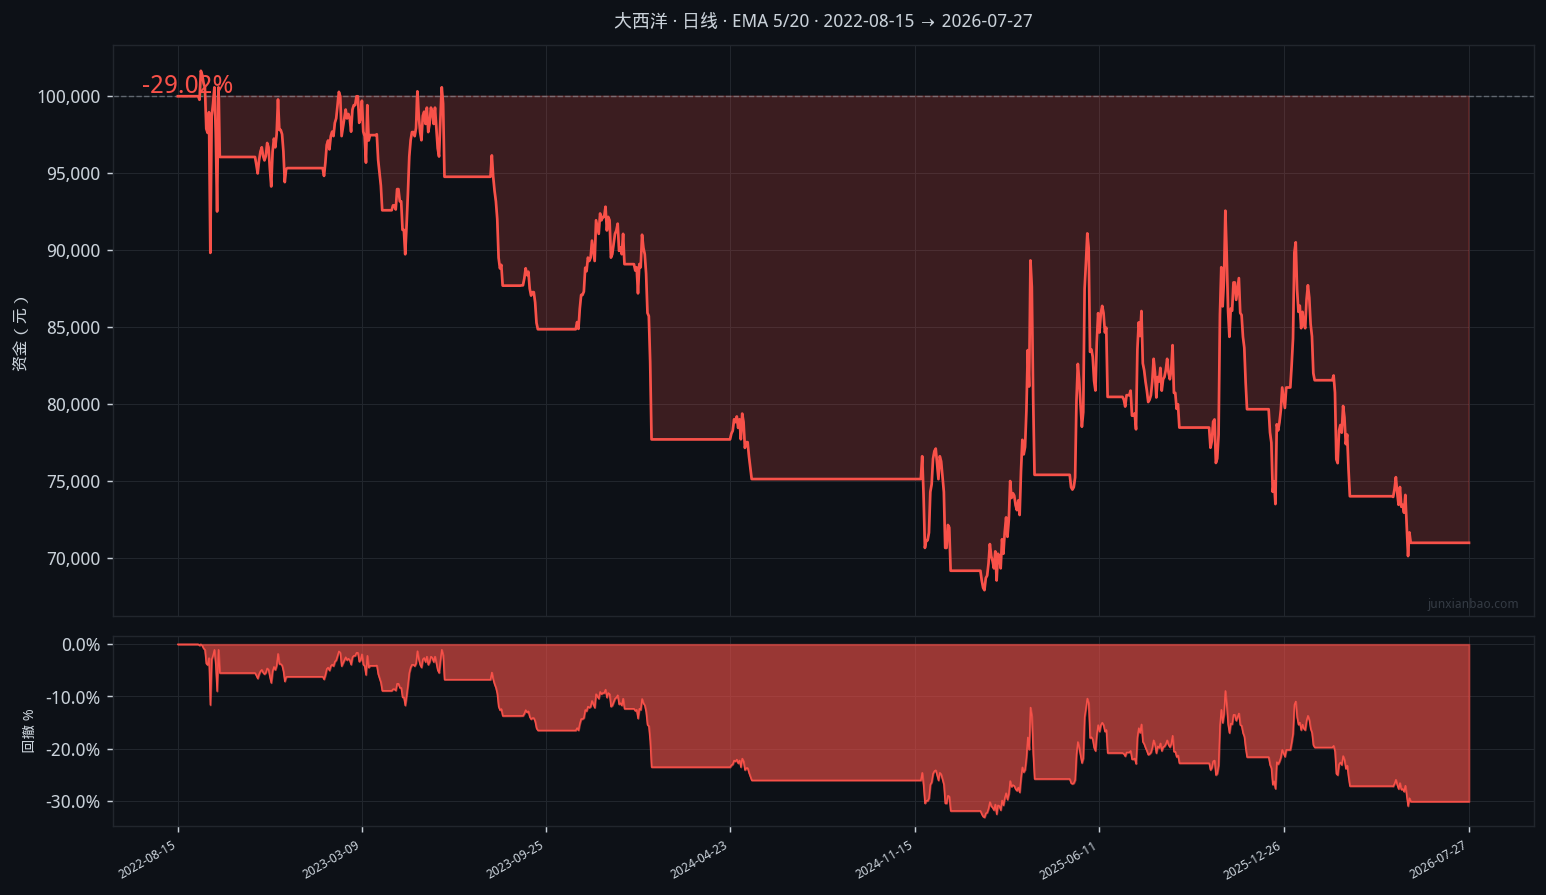Click the 2022-08-15 date label
The image size is (1546, 895).
147,860
